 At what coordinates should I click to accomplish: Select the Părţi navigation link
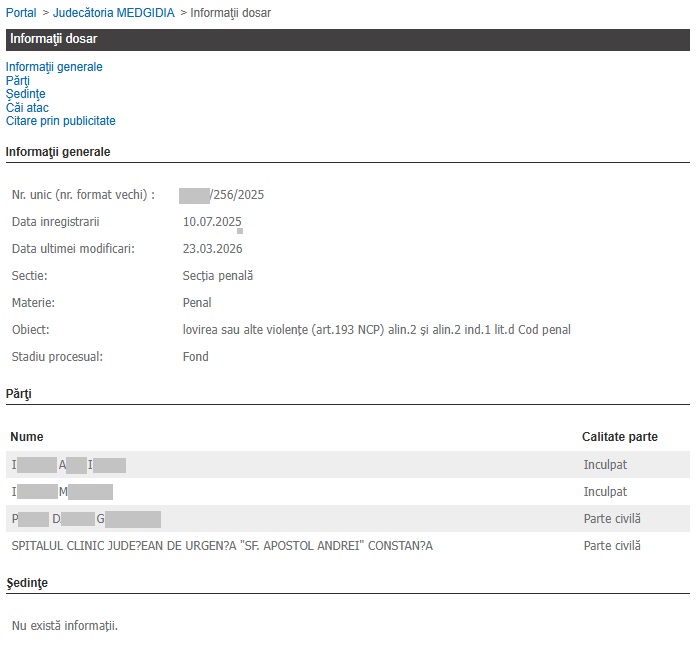point(18,81)
